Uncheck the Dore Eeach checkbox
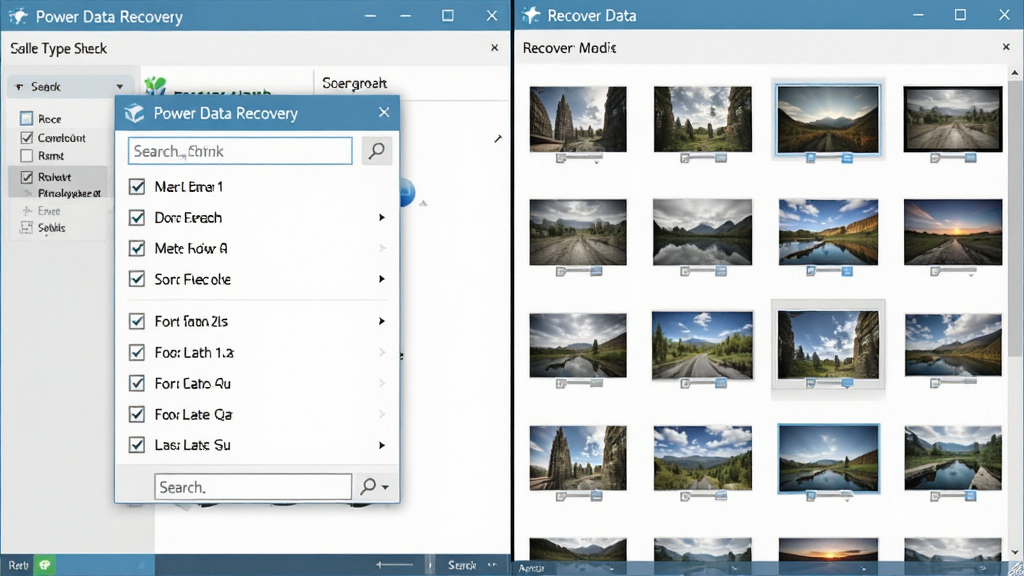 click(x=136, y=217)
